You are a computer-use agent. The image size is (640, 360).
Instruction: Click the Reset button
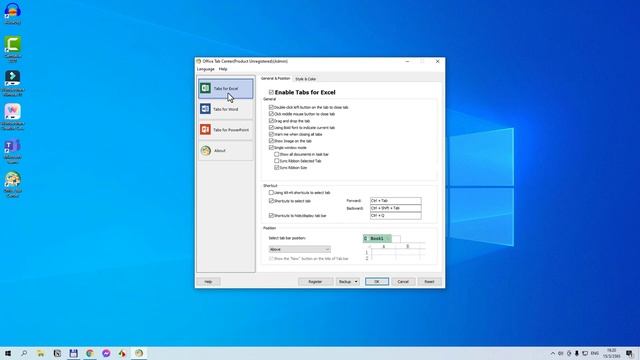[429, 282]
